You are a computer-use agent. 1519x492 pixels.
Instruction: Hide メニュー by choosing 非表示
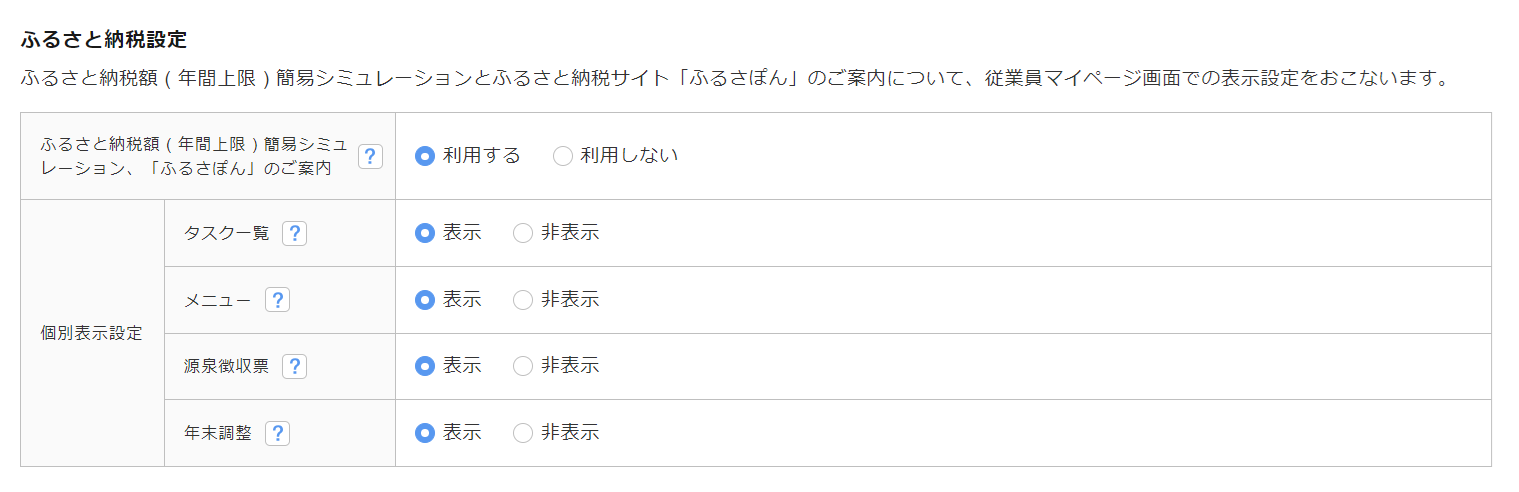point(523,300)
